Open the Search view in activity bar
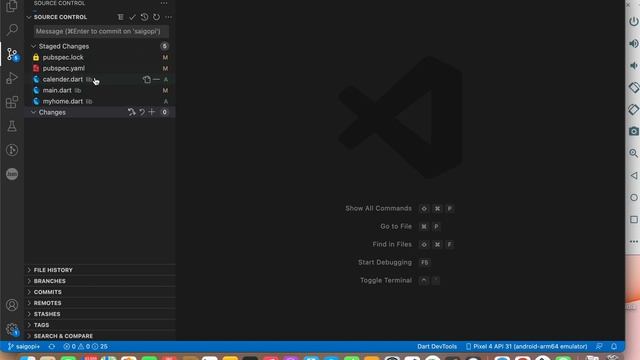The height and width of the screenshot is (360, 640). tap(12, 29)
